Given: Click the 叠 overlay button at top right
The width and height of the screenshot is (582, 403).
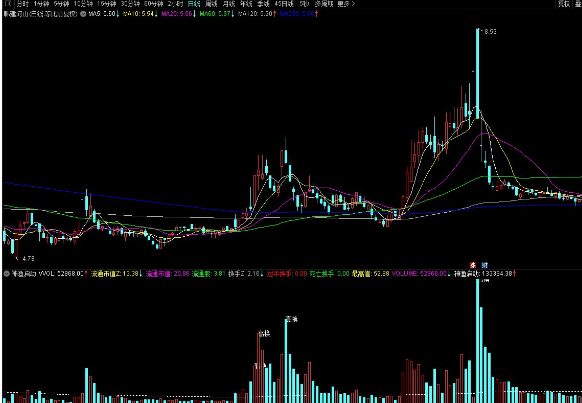Looking at the screenshot, I should (578, 4).
